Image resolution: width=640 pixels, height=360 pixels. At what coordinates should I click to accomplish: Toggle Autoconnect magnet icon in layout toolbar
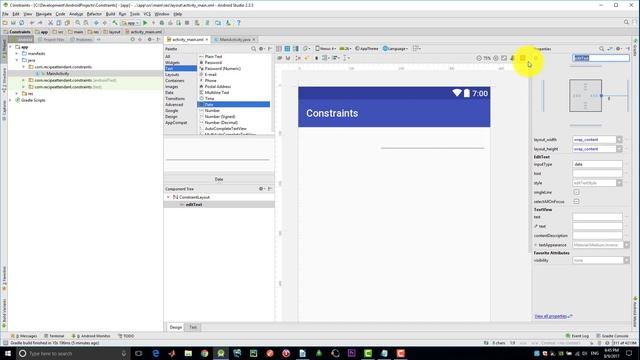click(288, 58)
